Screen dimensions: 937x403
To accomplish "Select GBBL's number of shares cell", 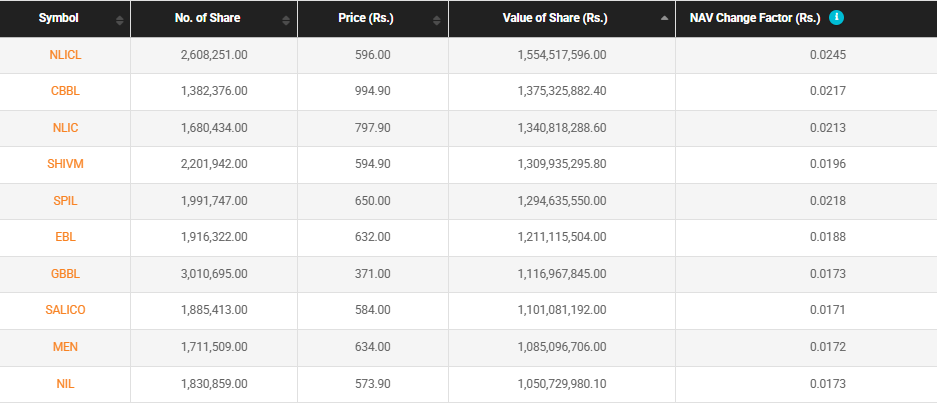I will pos(213,274).
